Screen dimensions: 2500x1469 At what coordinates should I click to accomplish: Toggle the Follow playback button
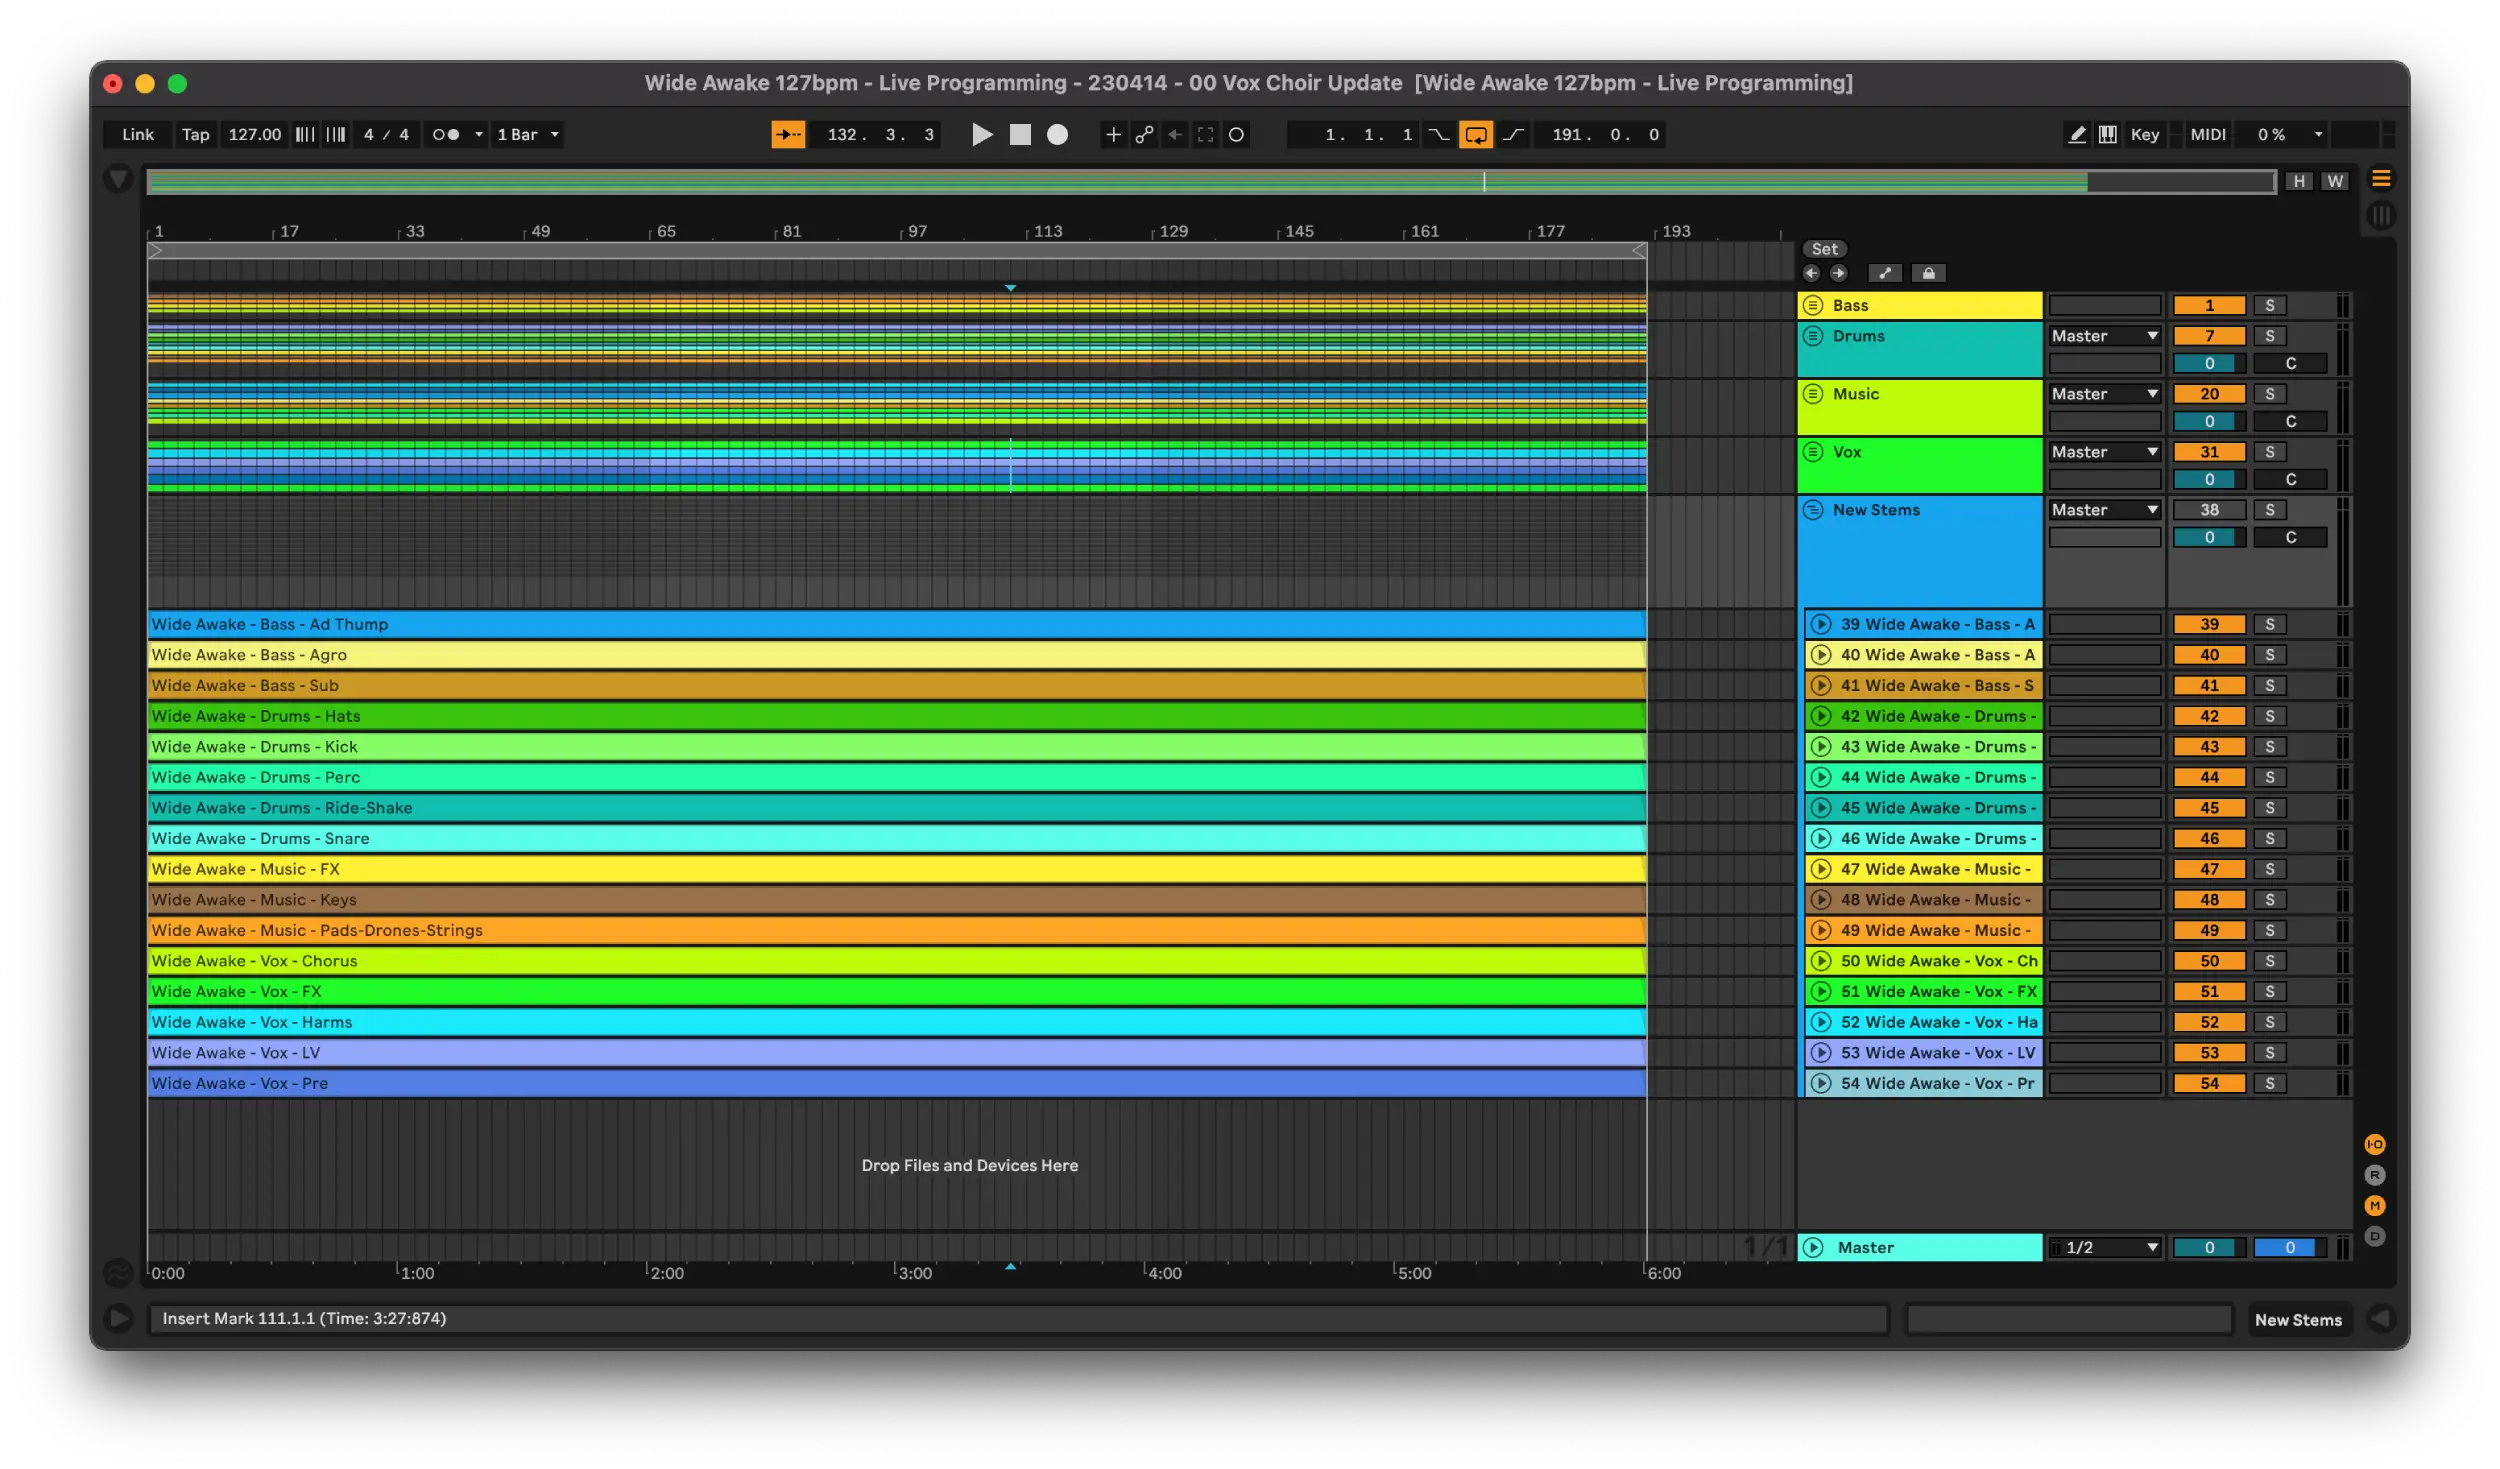pyautogui.click(x=788, y=134)
